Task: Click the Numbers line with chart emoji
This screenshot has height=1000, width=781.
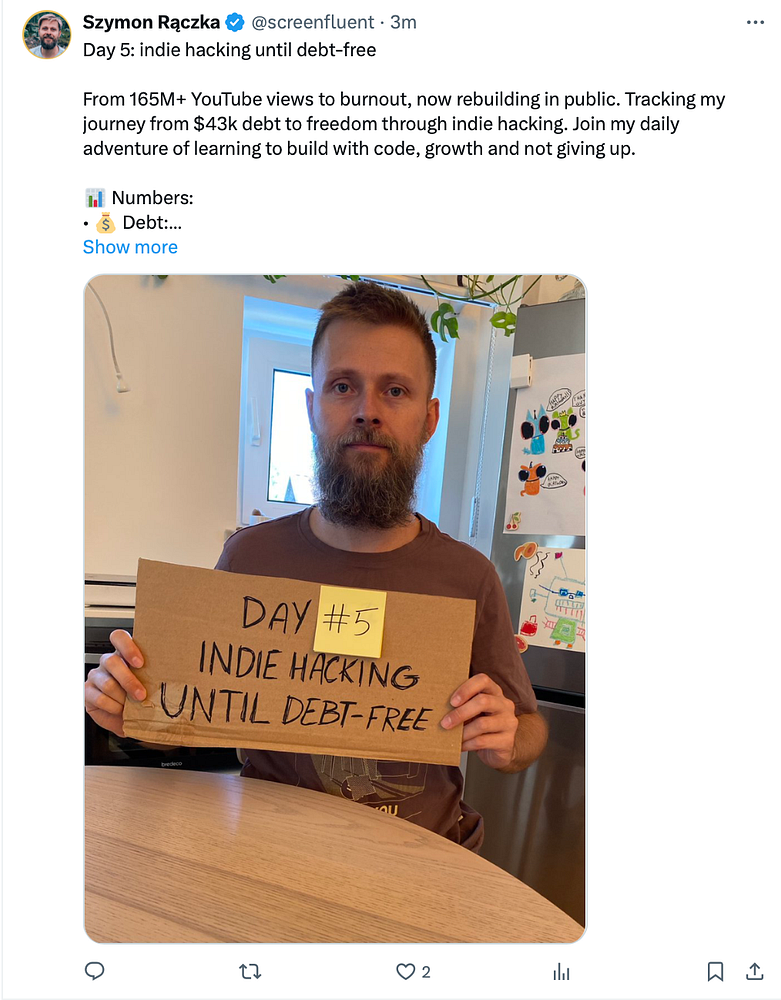Action: tap(138, 198)
